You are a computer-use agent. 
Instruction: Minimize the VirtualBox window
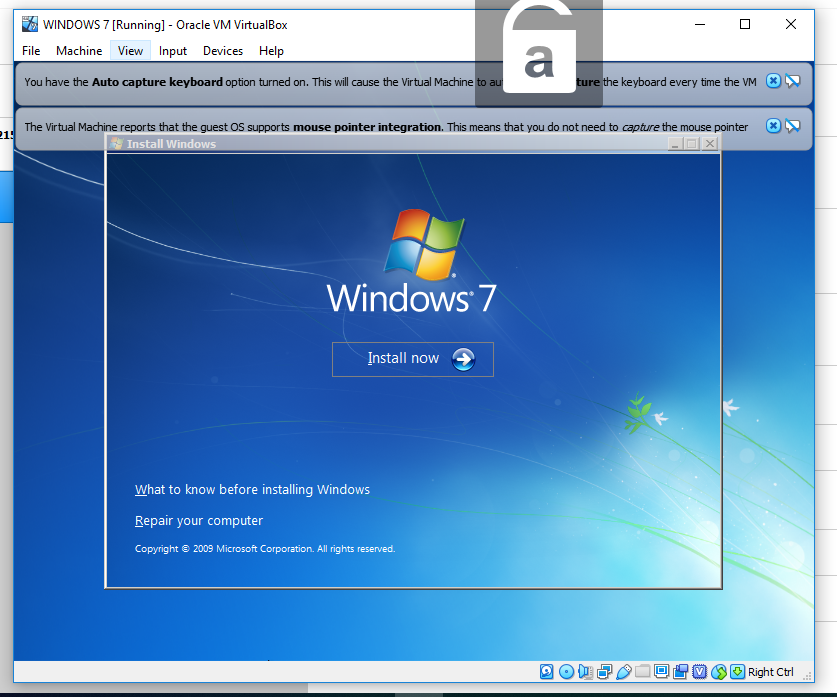[700, 24]
